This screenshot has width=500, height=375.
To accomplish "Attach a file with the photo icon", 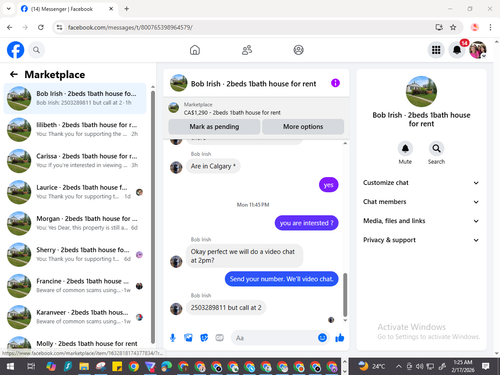I will [x=188, y=338].
